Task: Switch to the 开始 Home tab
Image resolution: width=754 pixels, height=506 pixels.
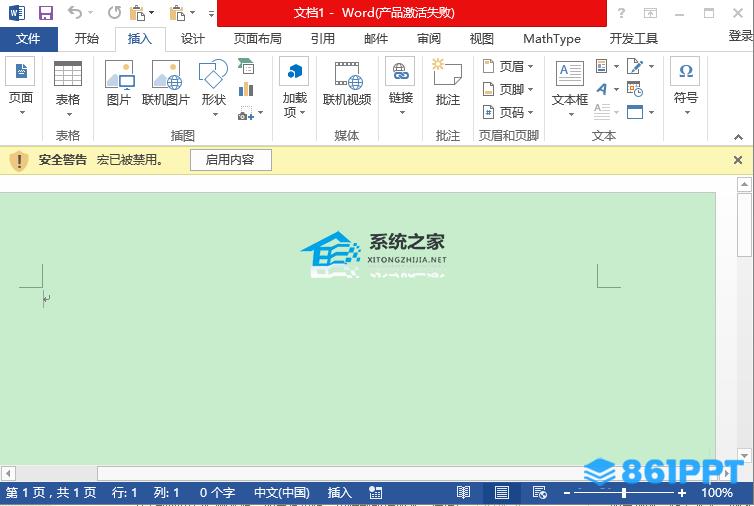Action: coord(87,39)
